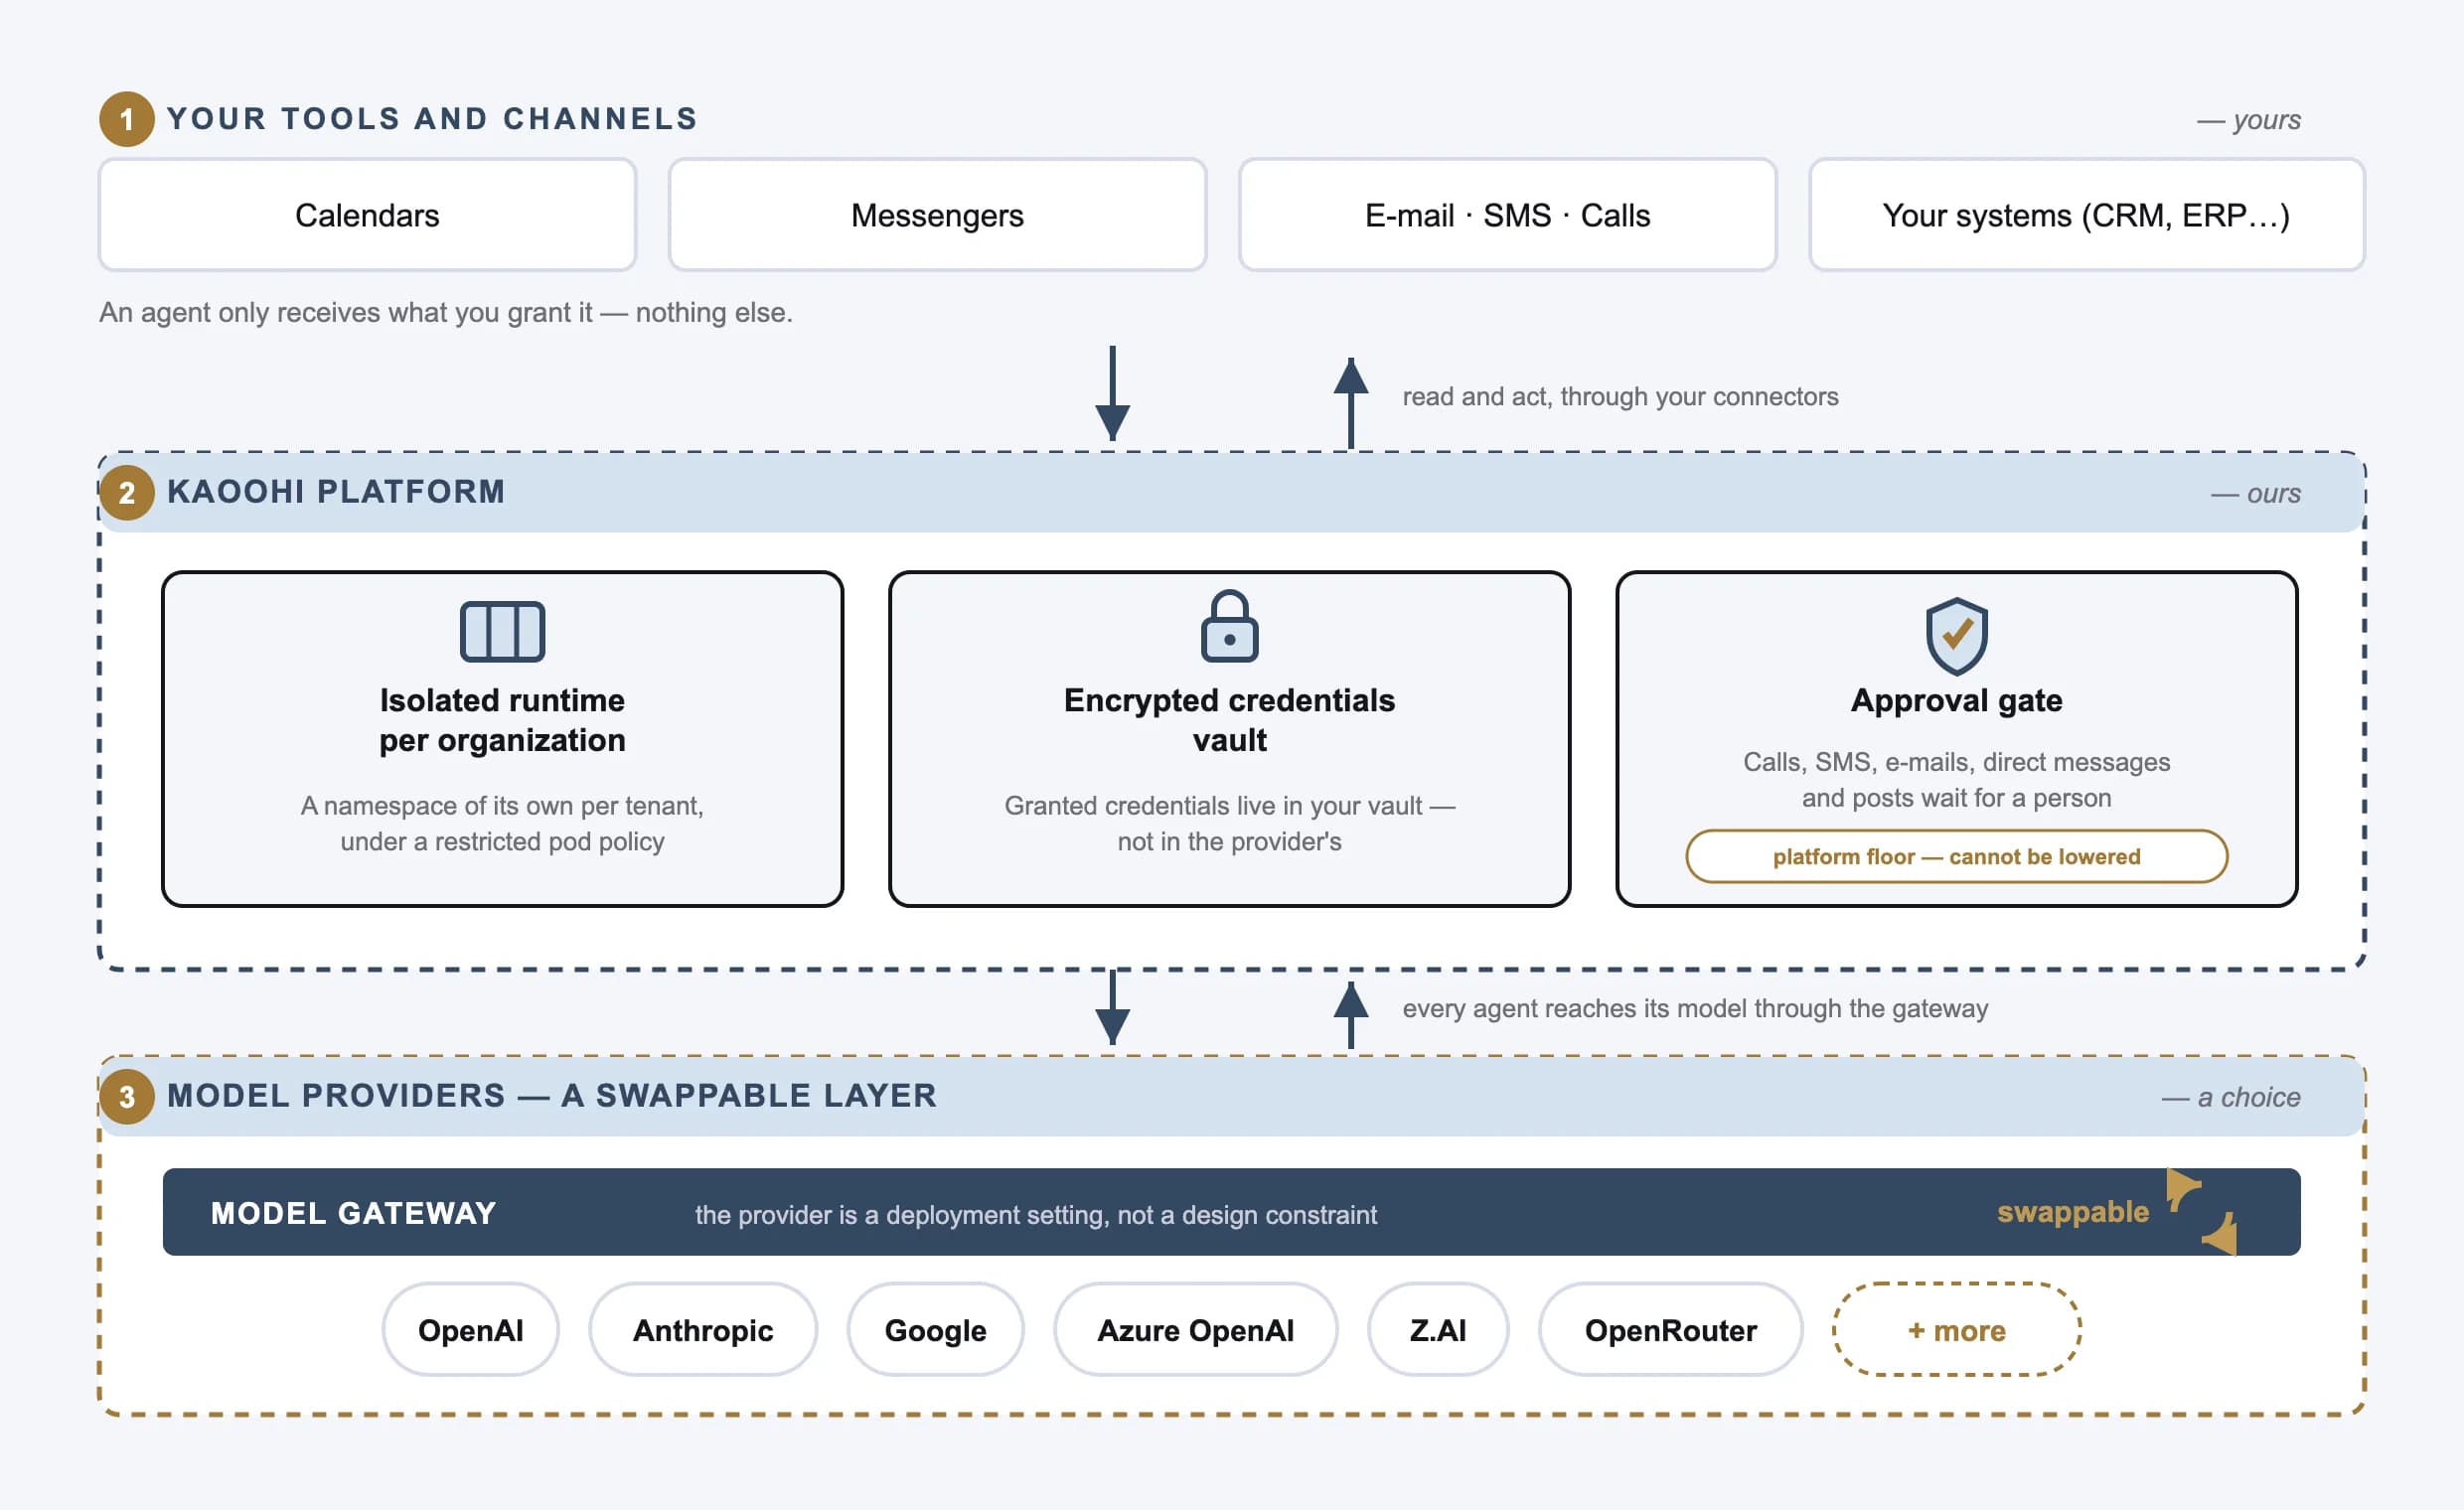This screenshot has width=2464, height=1510.
Task: Choose the Anthropic provider pill
Action: 703,1329
